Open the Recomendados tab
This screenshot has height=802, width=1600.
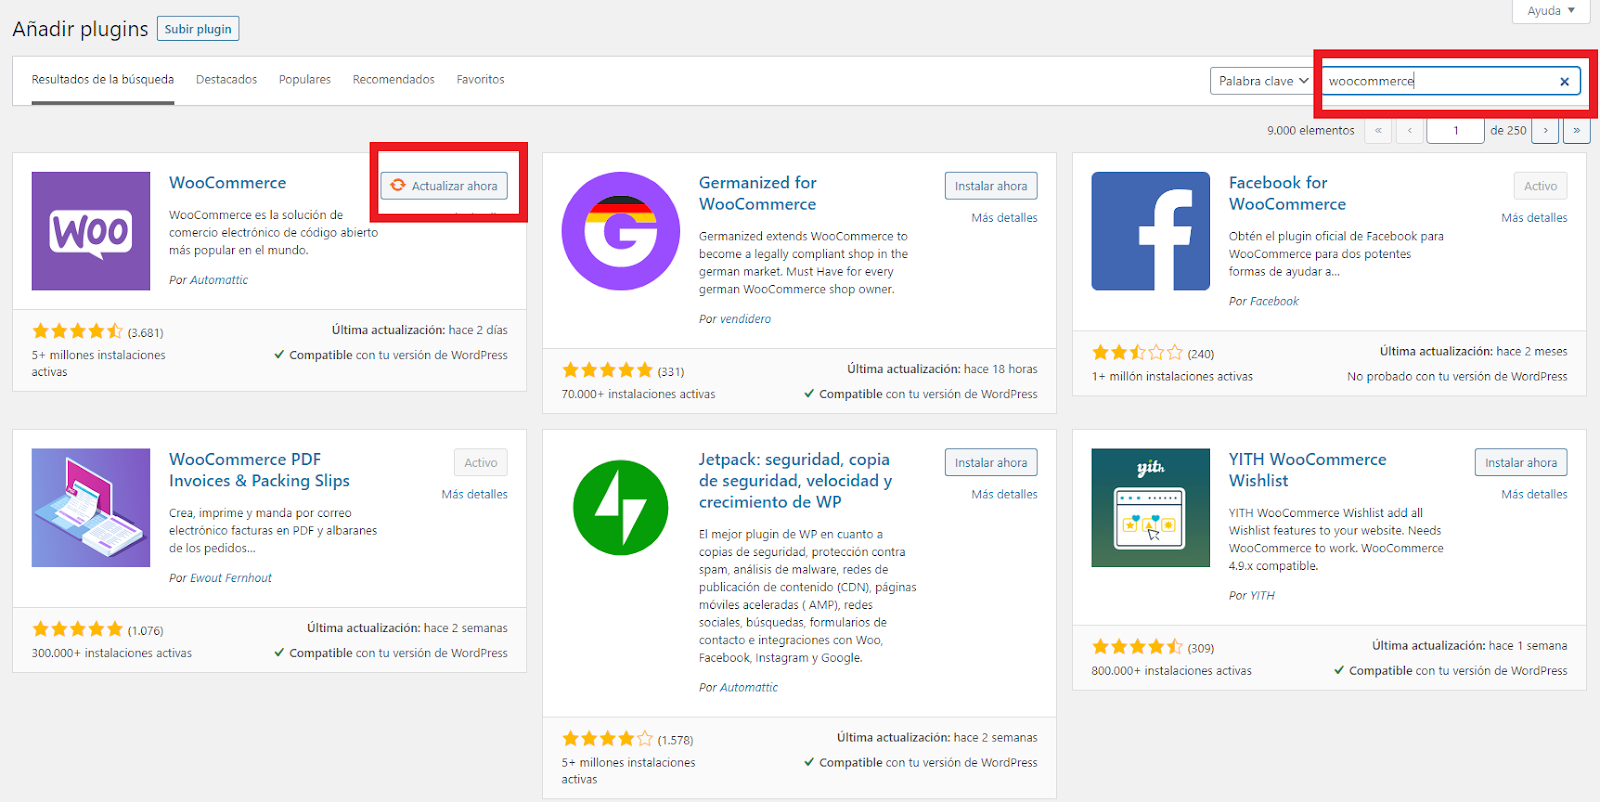[x=394, y=80]
